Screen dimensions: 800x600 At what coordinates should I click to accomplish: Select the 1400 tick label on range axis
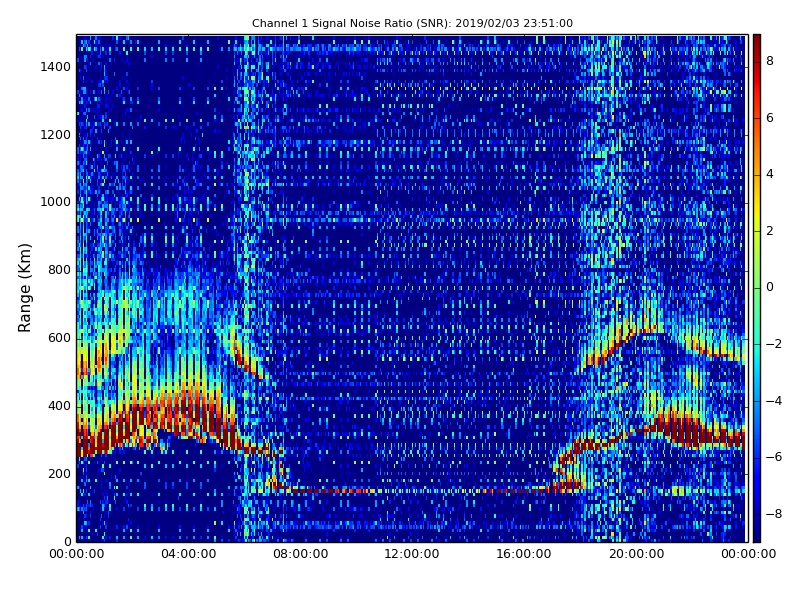click(55, 67)
